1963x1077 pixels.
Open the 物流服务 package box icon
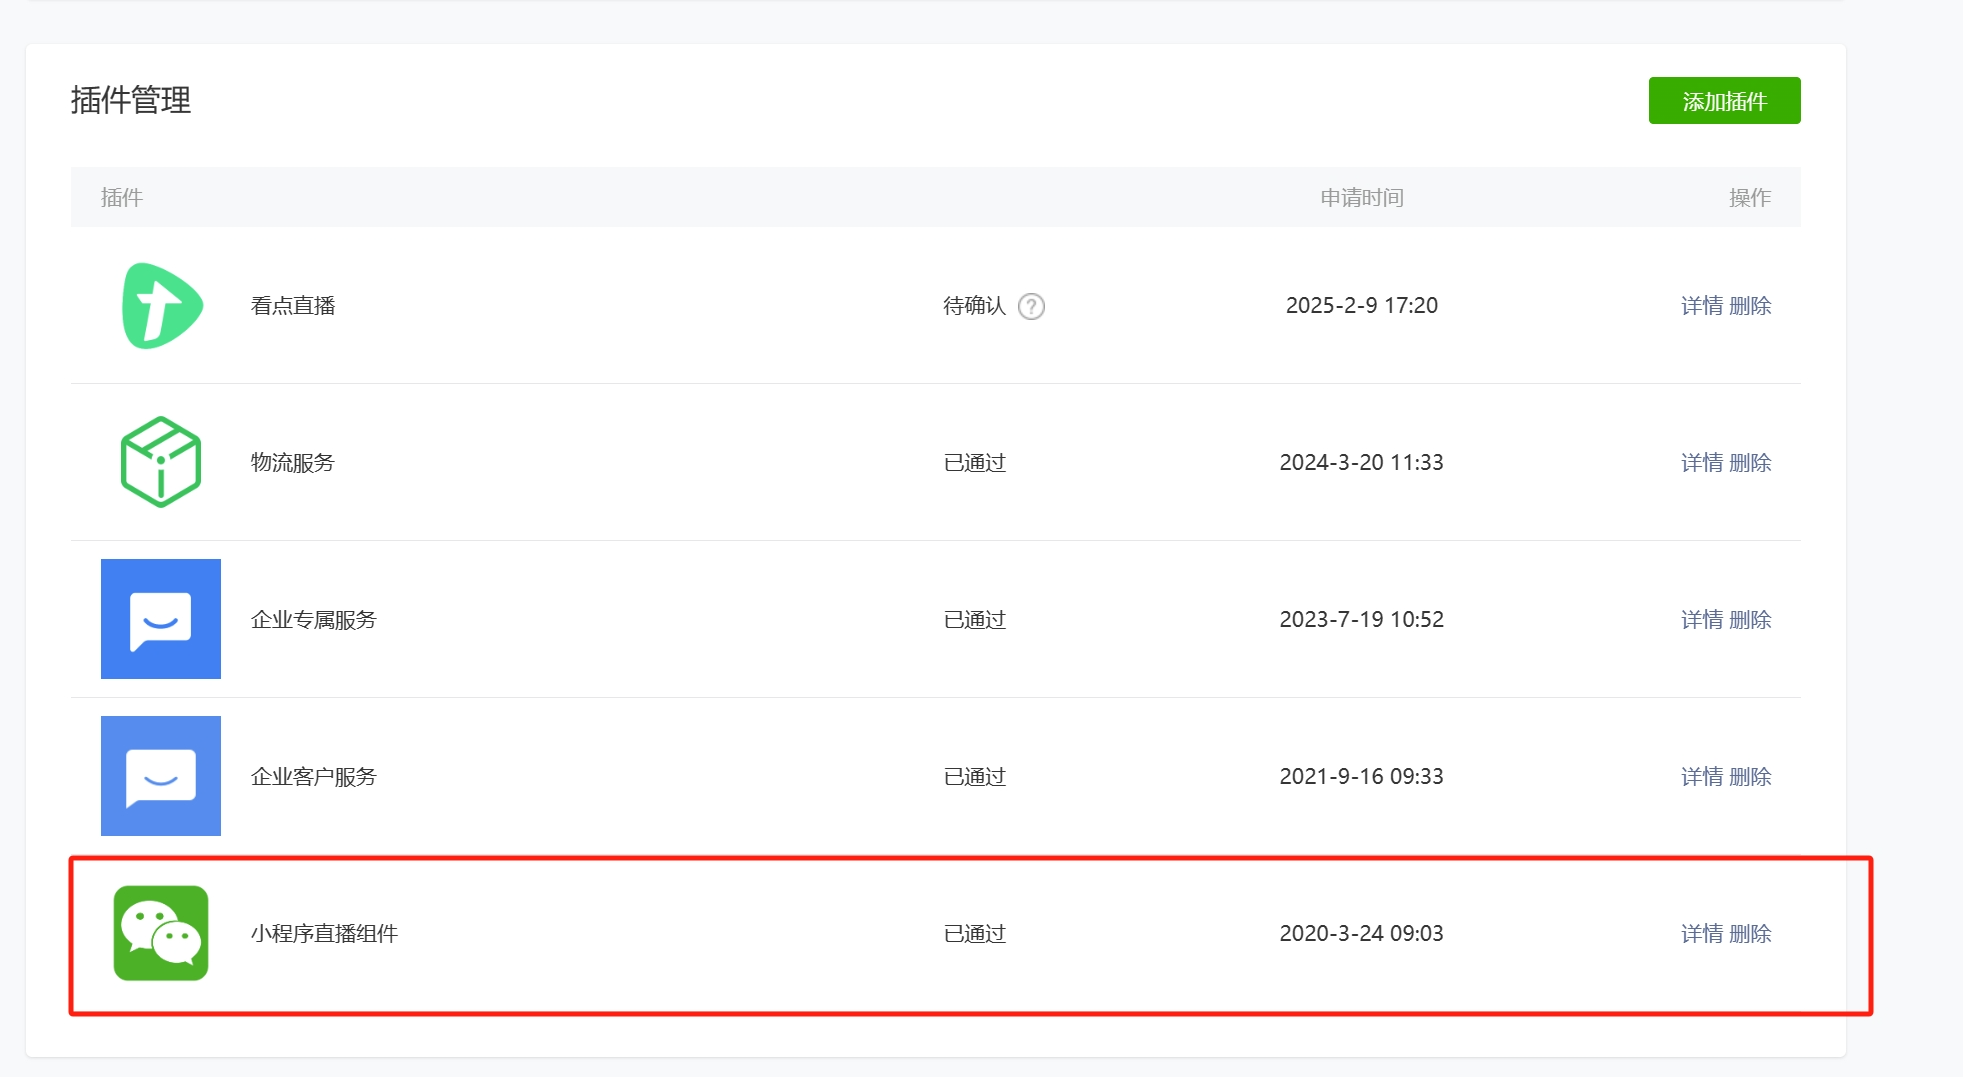[x=161, y=462]
